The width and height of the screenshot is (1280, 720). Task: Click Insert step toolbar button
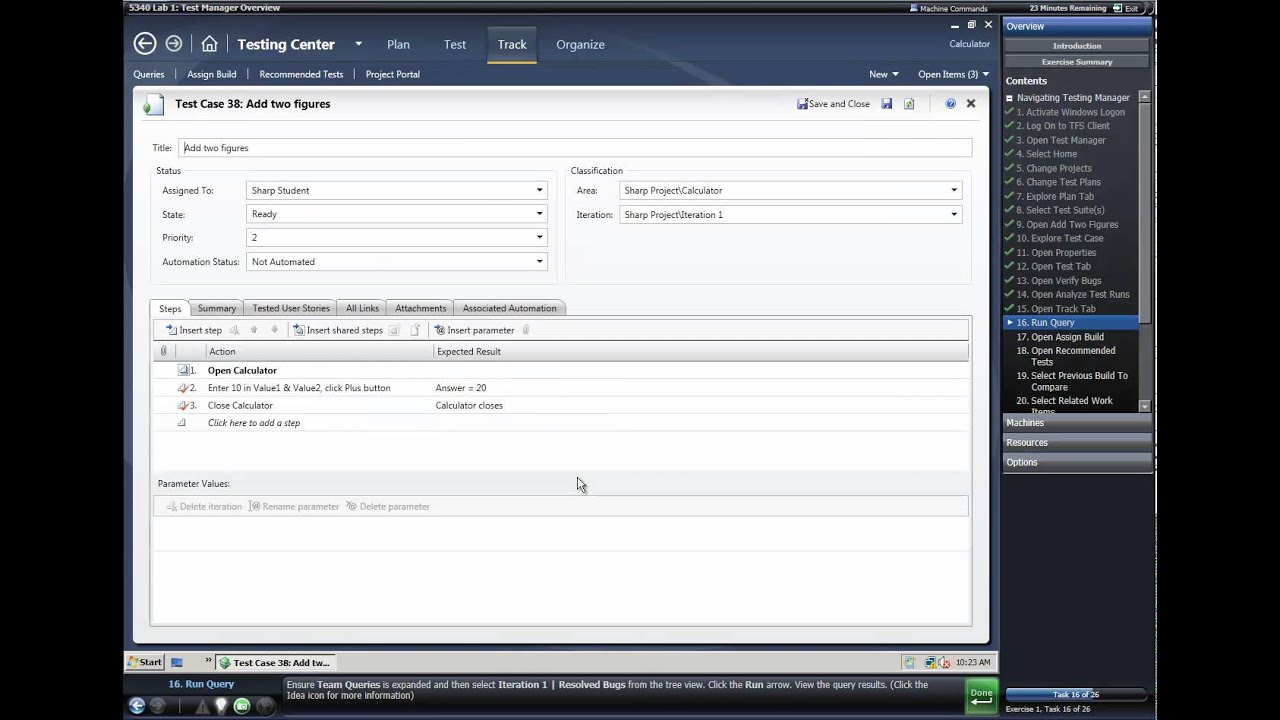(194, 330)
